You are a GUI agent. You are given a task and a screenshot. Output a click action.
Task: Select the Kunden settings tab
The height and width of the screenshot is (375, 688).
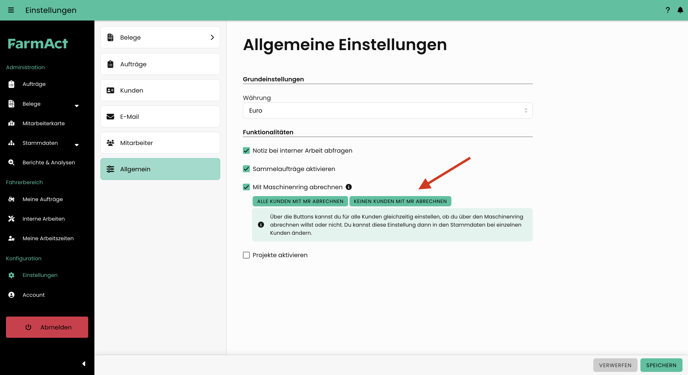point(160,90)
